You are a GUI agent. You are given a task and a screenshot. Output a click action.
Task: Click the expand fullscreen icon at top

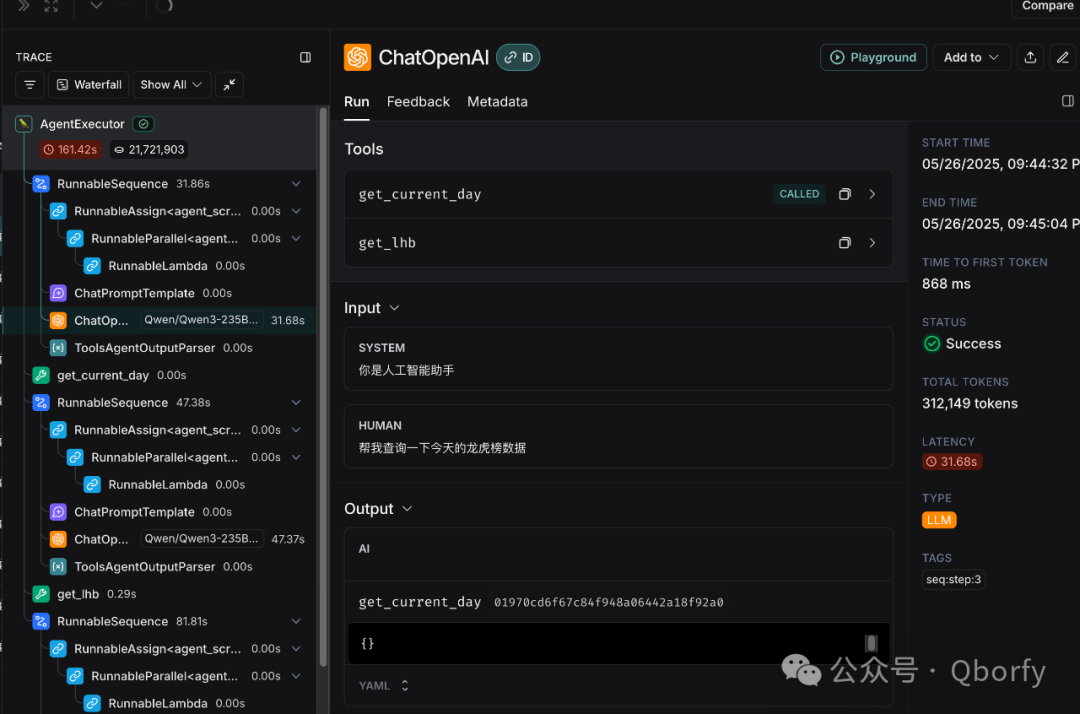(x=52, y=6)
